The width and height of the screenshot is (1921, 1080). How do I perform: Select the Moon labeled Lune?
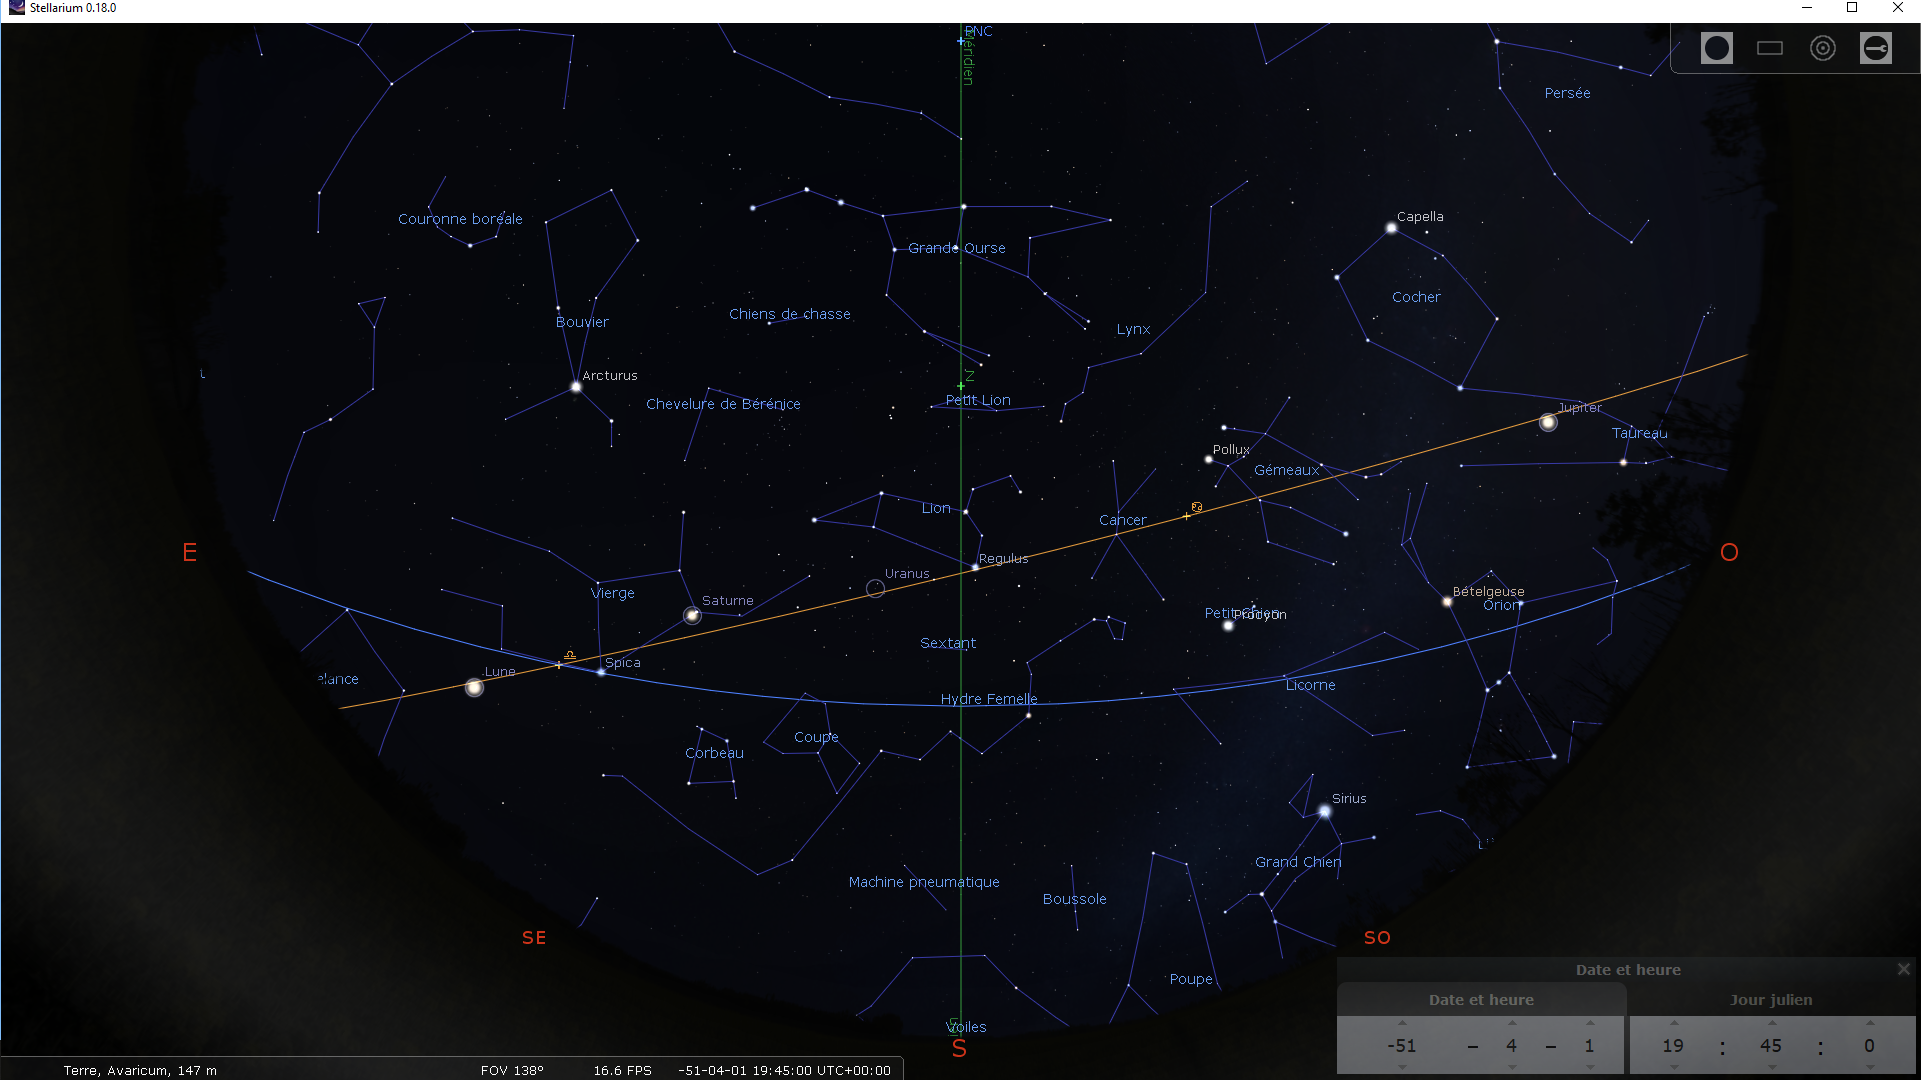pyautogui.click(x=474, y=687)
